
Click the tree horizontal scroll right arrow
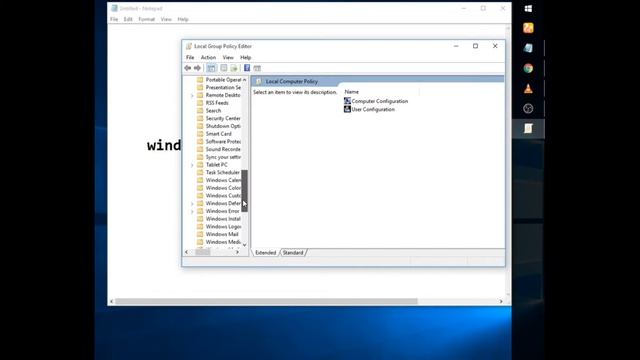[237, 252]
